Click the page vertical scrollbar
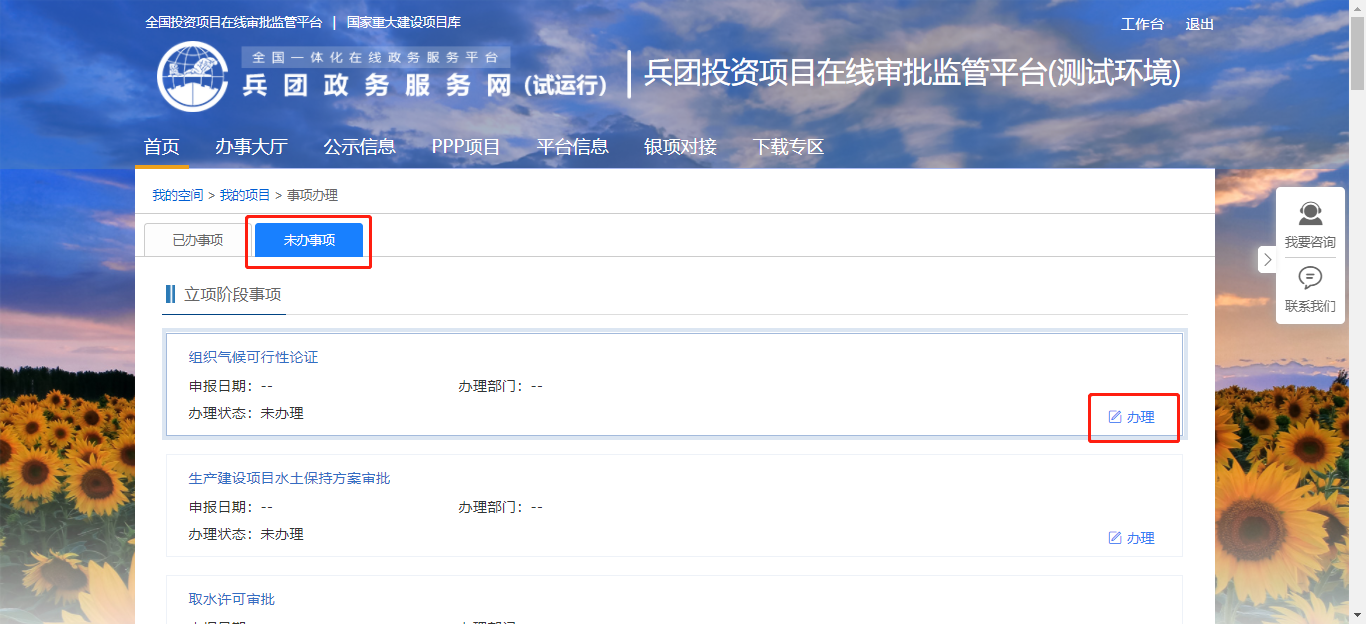 (1357, 300)
